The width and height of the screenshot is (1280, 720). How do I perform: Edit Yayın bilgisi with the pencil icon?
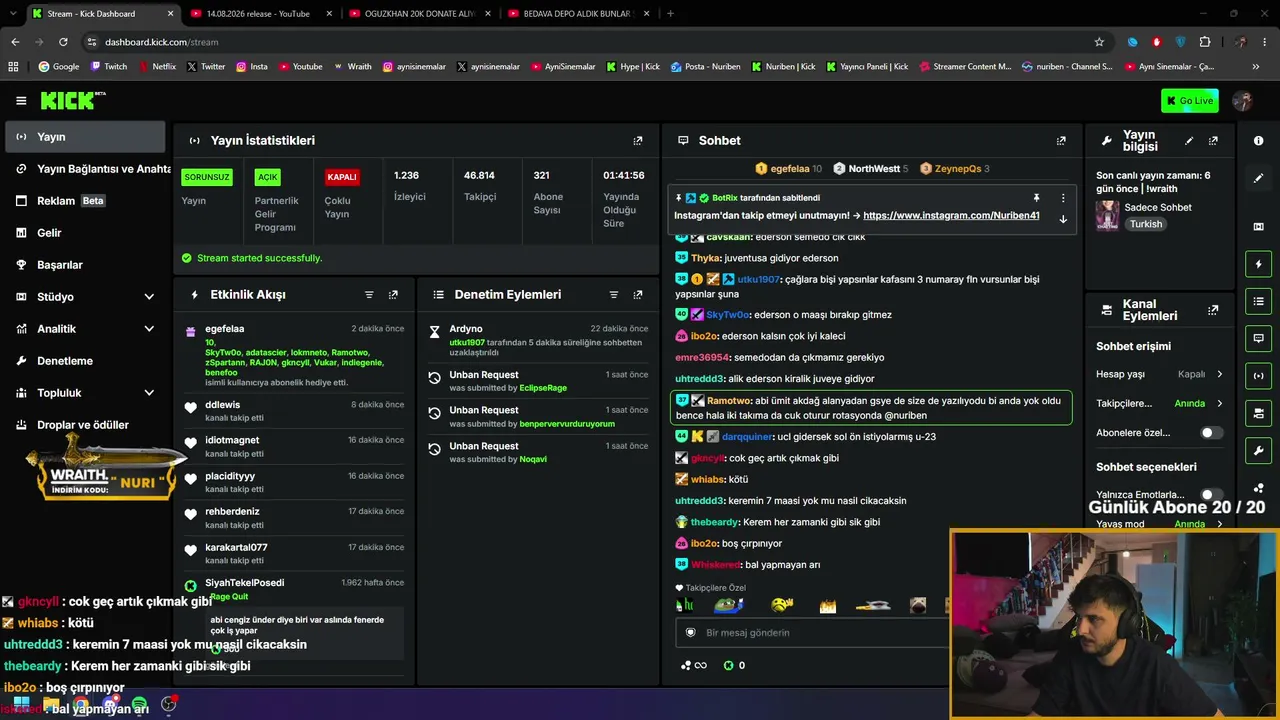pyautogui.click(x=1189, y=141)
